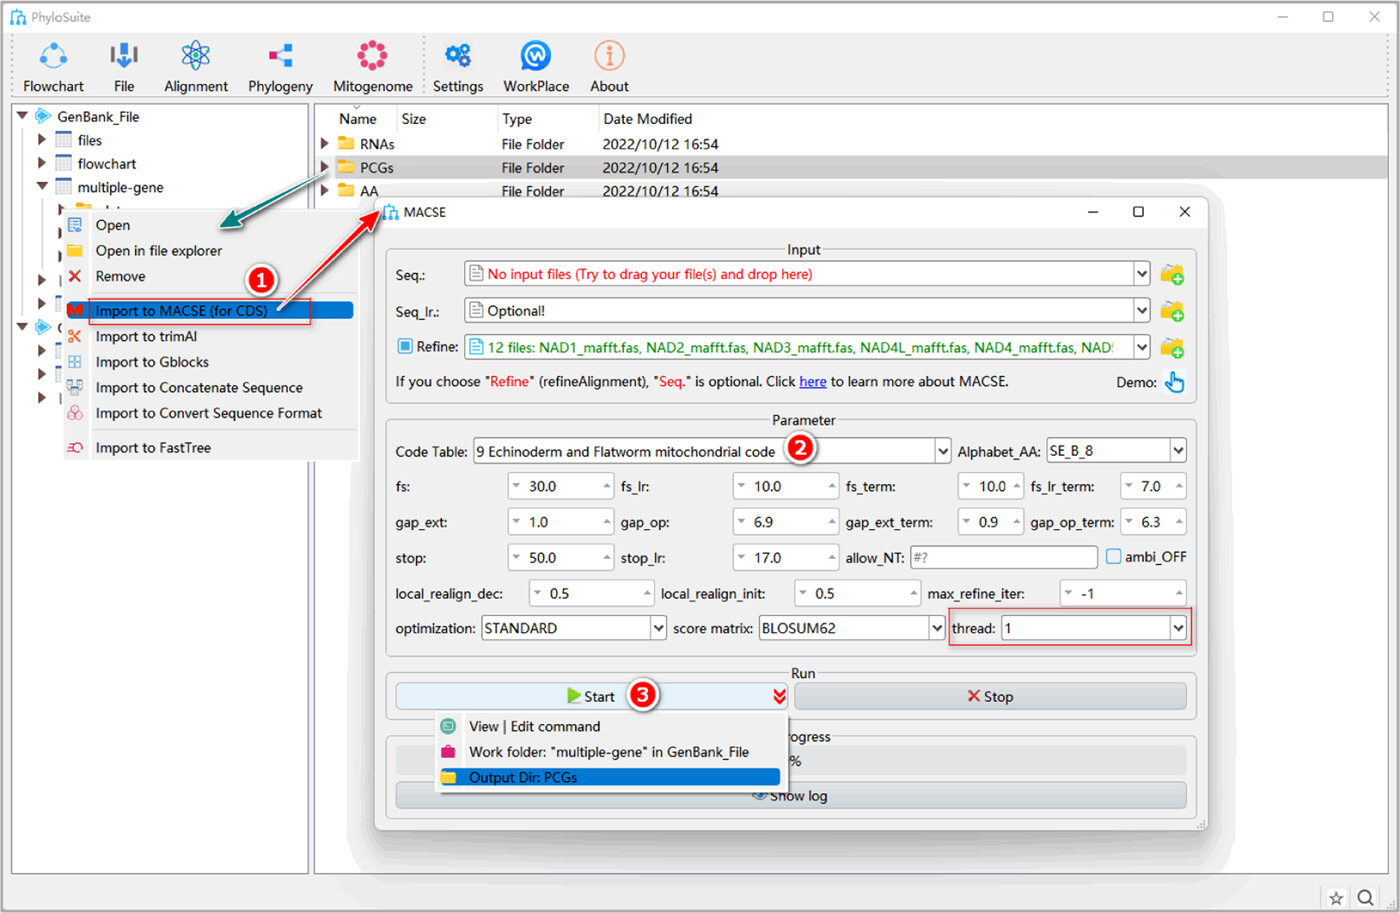
Task: Click the multiple-gene table icon in tree
Action: [x=64, y=187]
